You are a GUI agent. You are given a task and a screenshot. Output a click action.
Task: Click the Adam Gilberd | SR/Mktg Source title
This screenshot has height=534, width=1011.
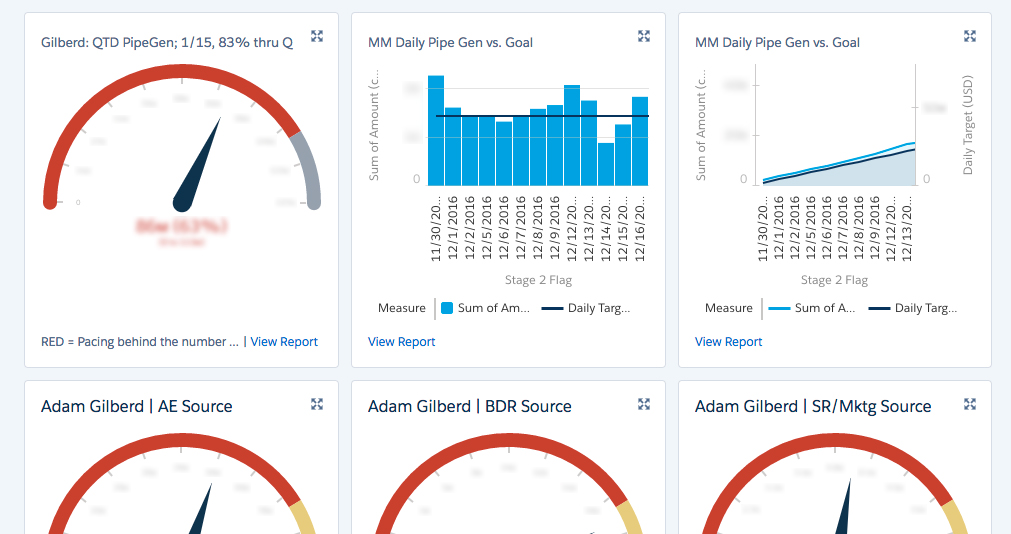[813, 406]
